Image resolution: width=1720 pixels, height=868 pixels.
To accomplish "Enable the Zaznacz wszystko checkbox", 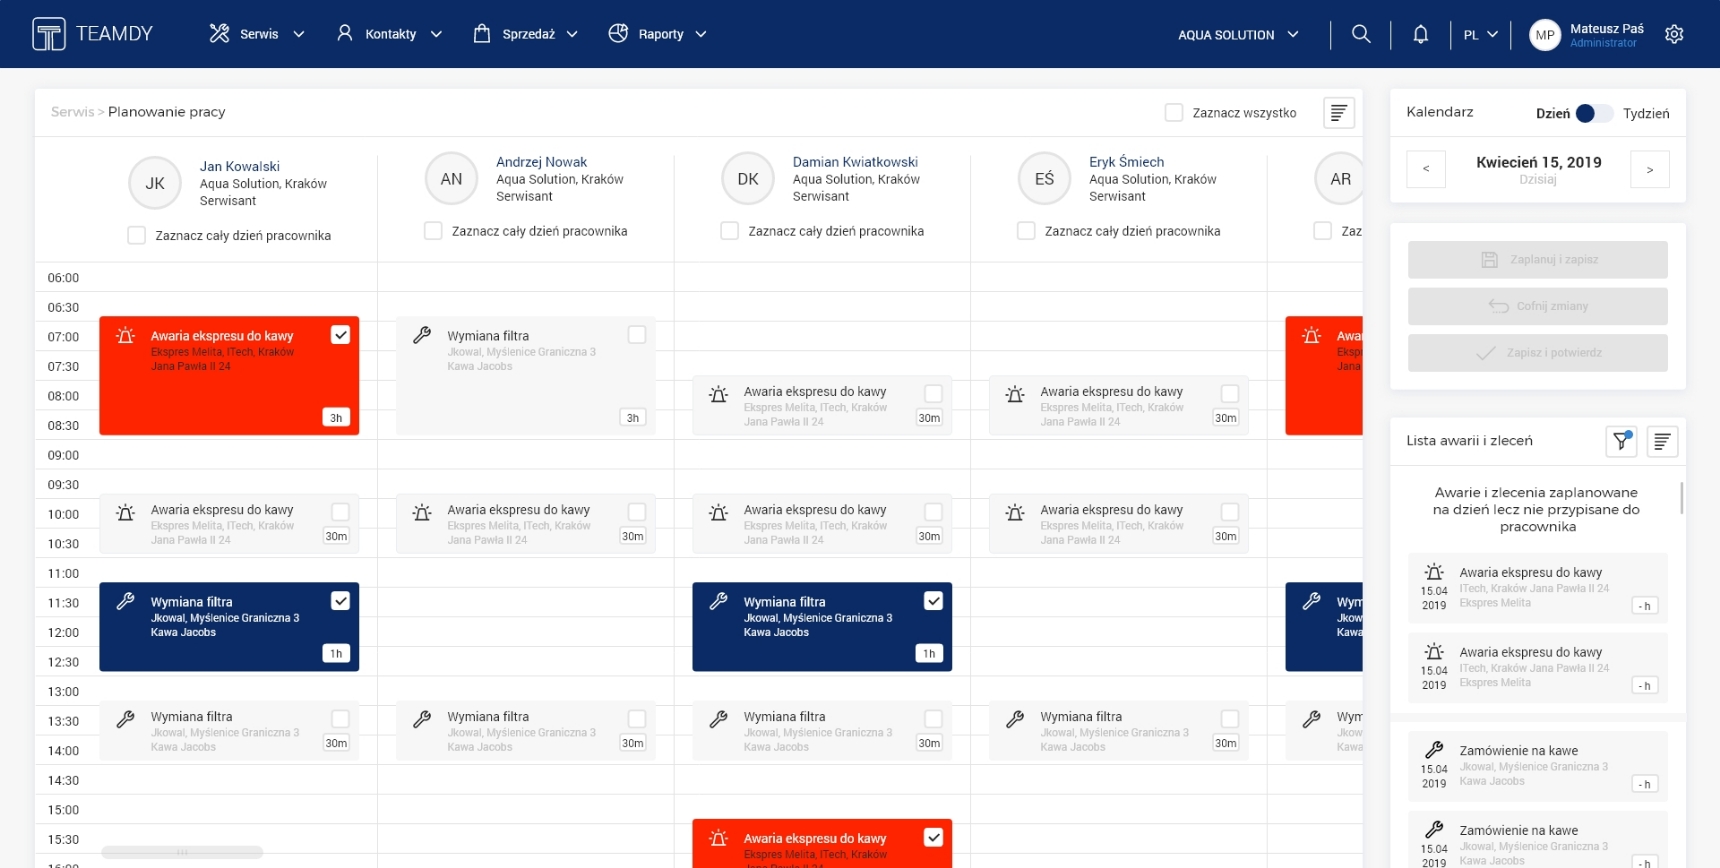I will [1174, 113].
